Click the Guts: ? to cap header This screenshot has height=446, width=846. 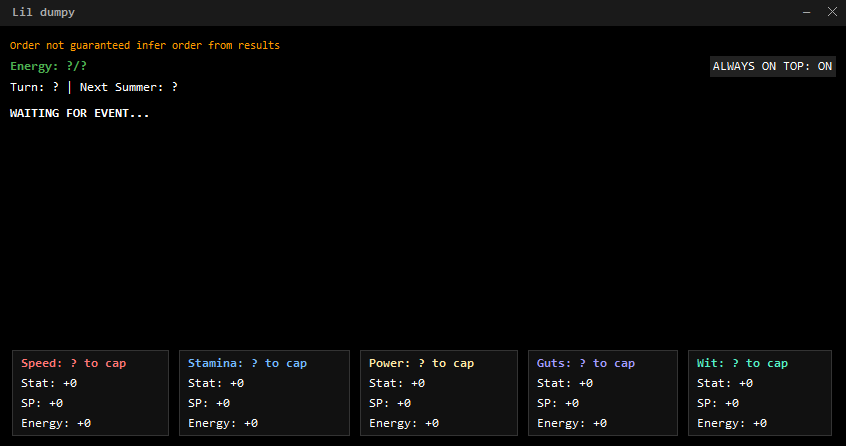tap(586, 363)
